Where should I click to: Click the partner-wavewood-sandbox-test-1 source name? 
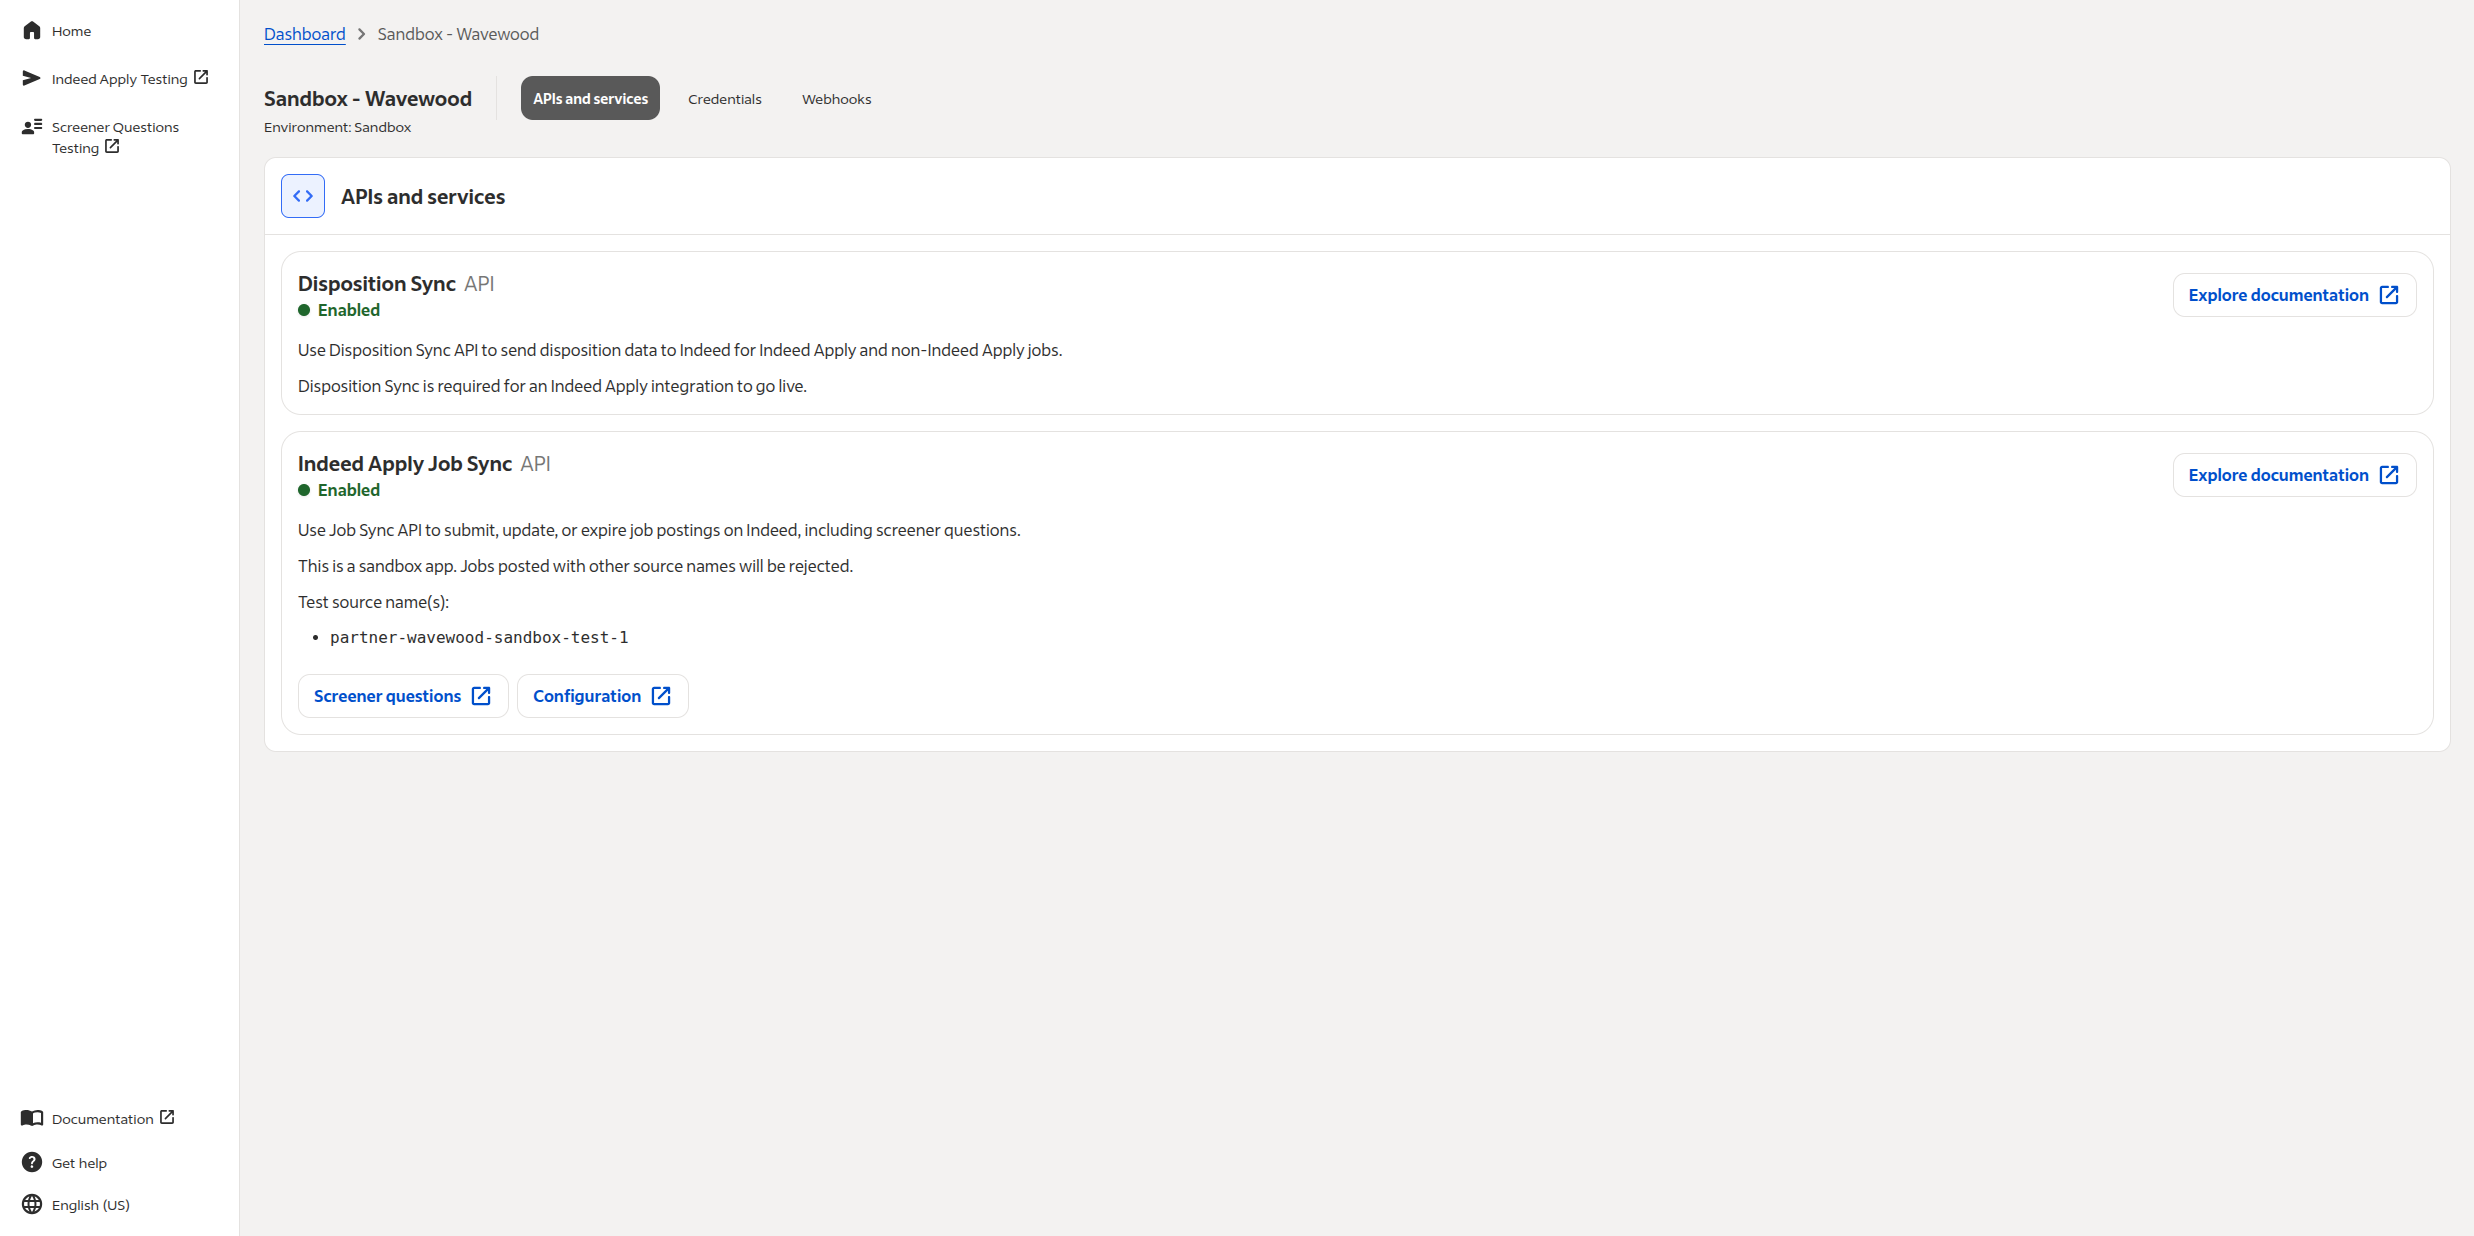[479, 637]
